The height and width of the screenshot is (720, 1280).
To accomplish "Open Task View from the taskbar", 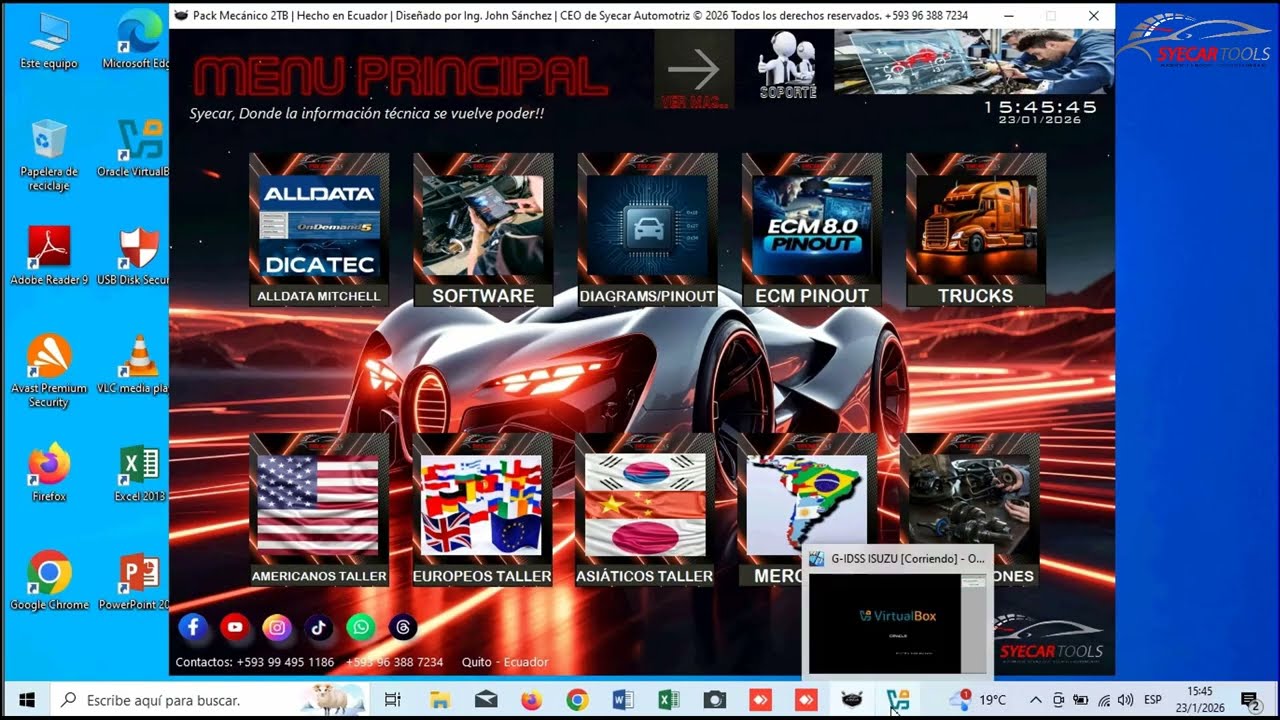I will tap(393, 700).
